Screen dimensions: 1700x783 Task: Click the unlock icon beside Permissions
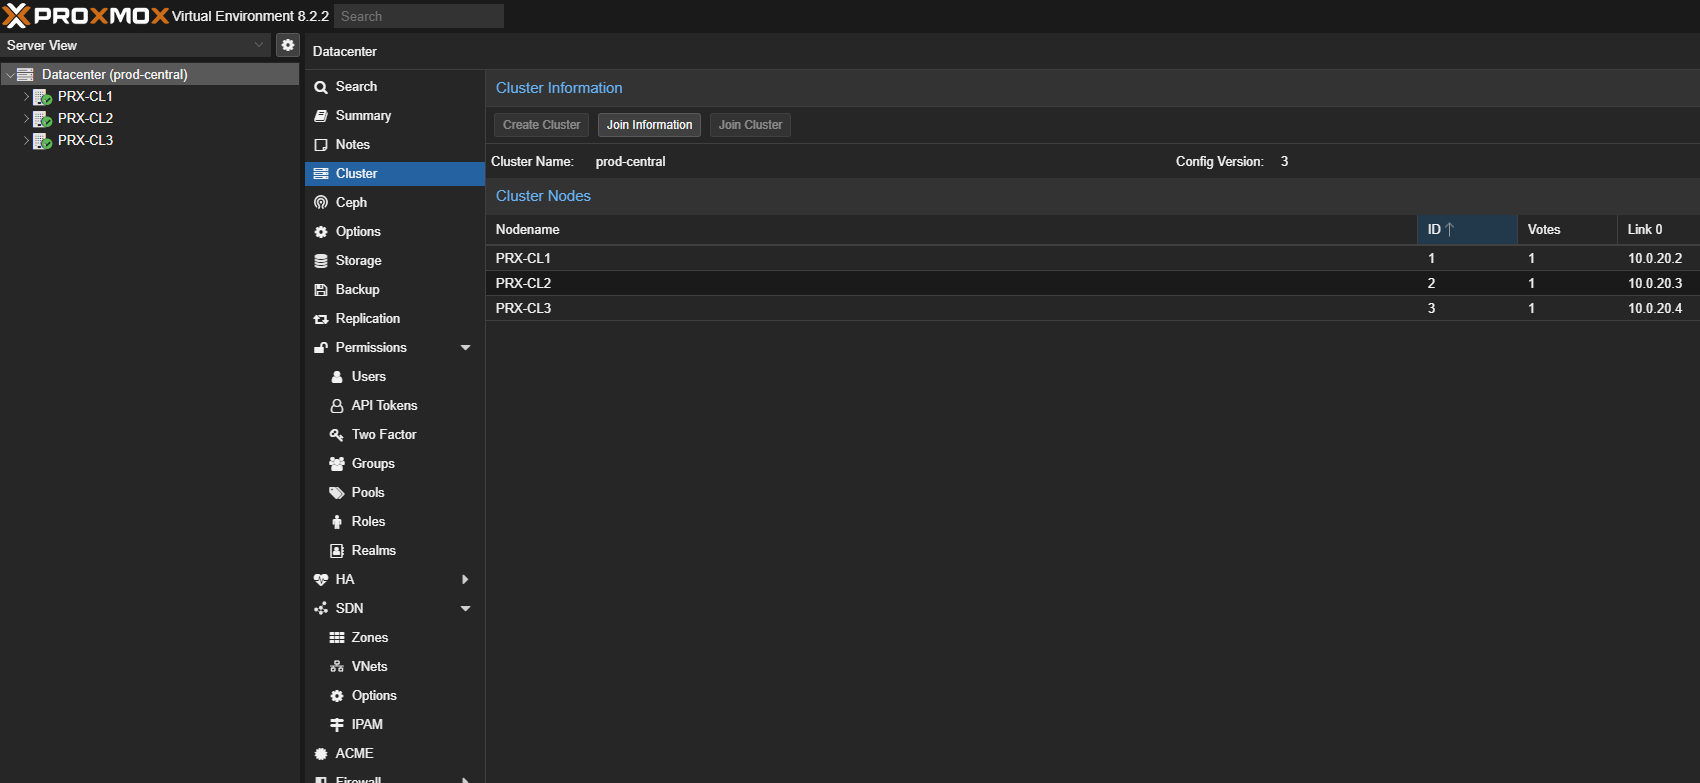pyautogui.click(x=321, y=348)
